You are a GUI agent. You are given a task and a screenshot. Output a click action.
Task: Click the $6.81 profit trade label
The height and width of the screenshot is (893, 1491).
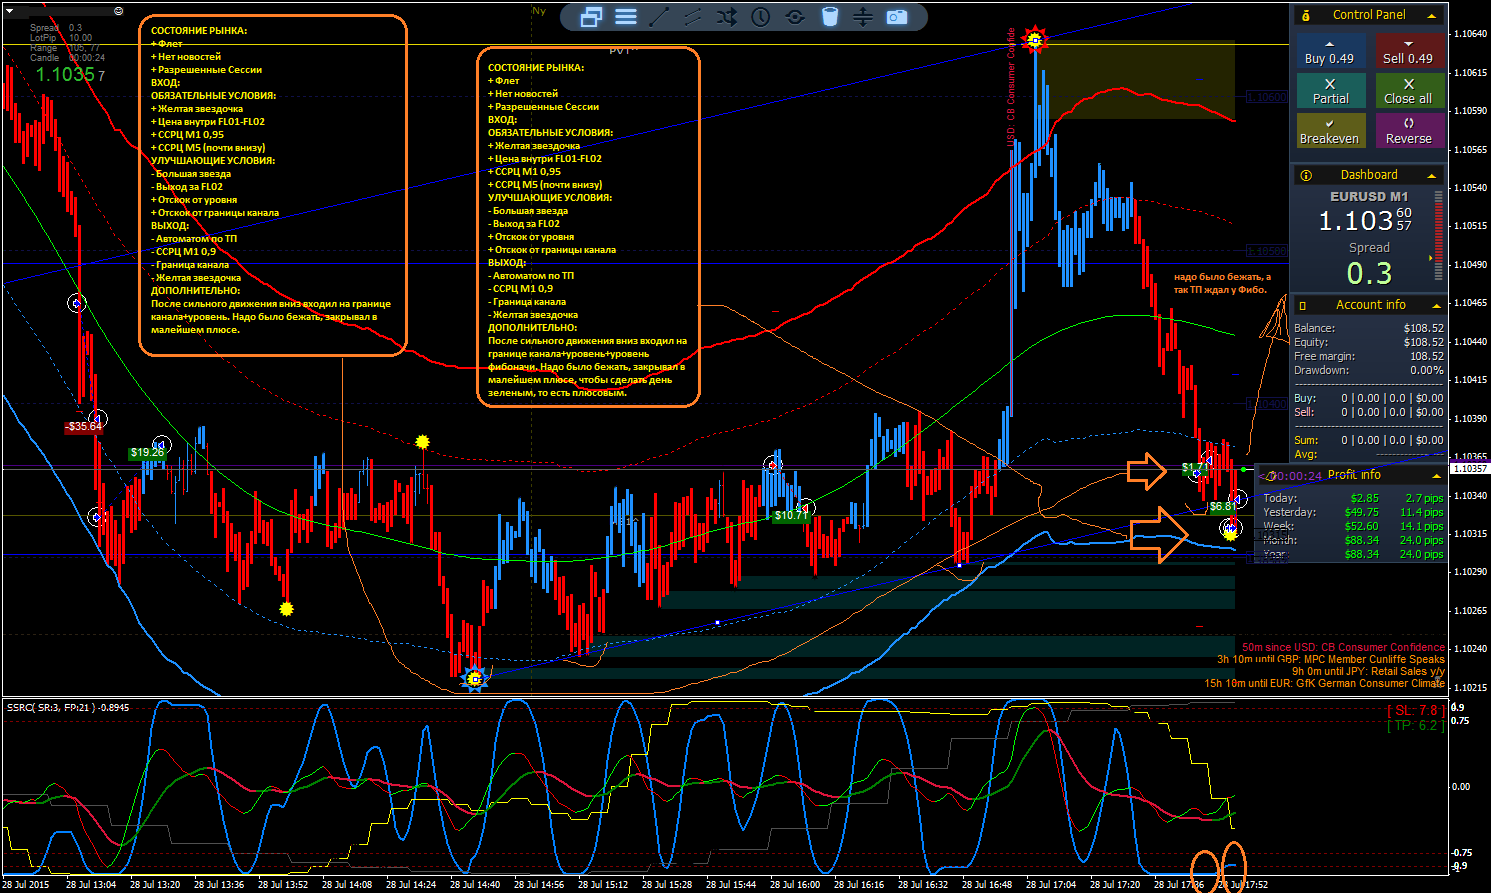pos(1223,507)
